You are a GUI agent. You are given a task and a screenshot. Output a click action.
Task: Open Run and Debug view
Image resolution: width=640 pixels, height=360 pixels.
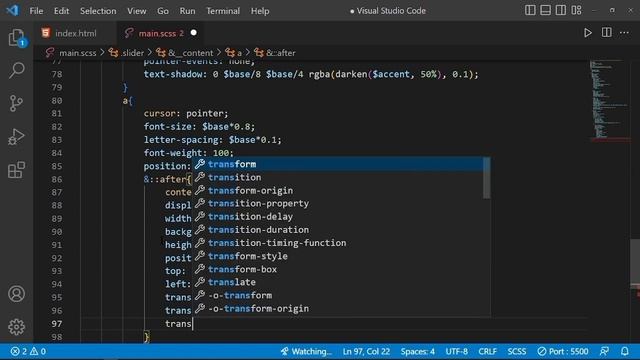tap(17, 136)
